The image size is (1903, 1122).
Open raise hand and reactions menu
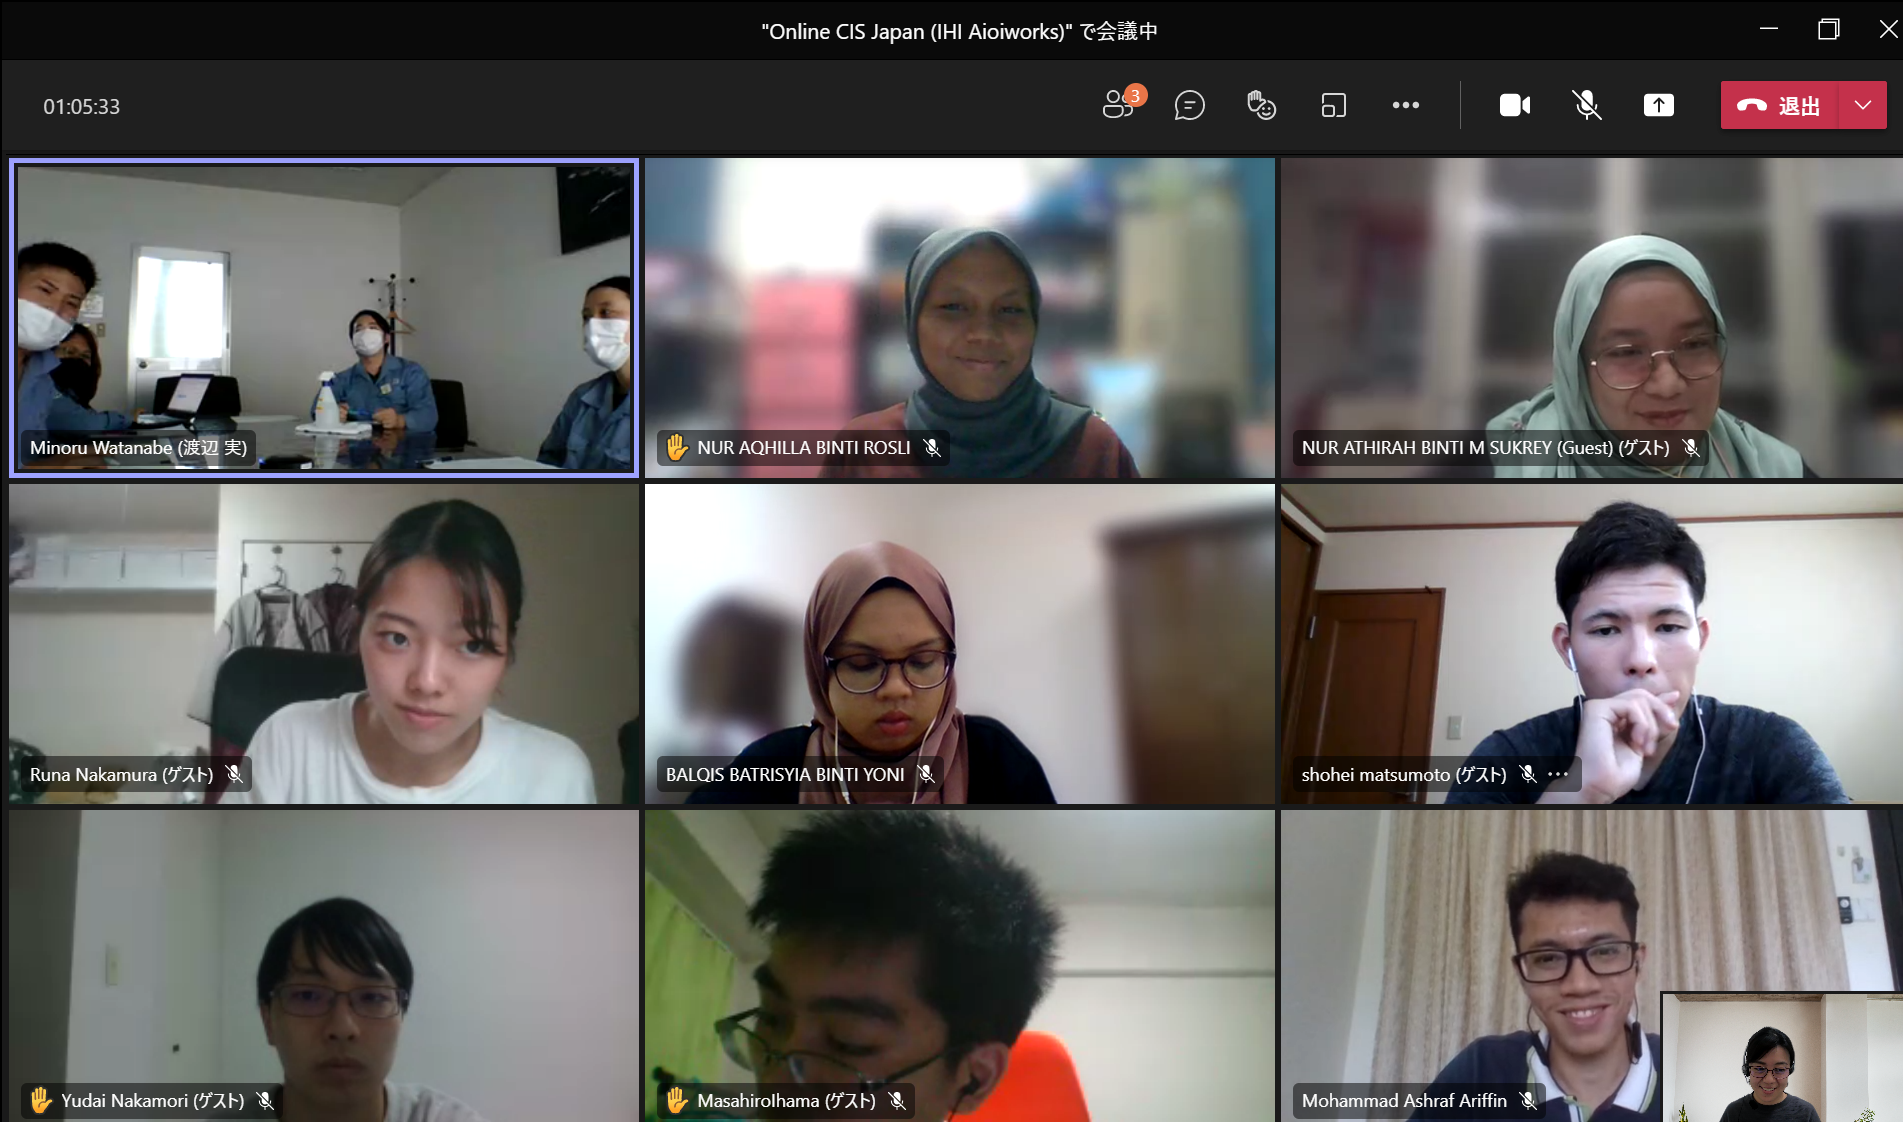click(x=1261, y=105)
